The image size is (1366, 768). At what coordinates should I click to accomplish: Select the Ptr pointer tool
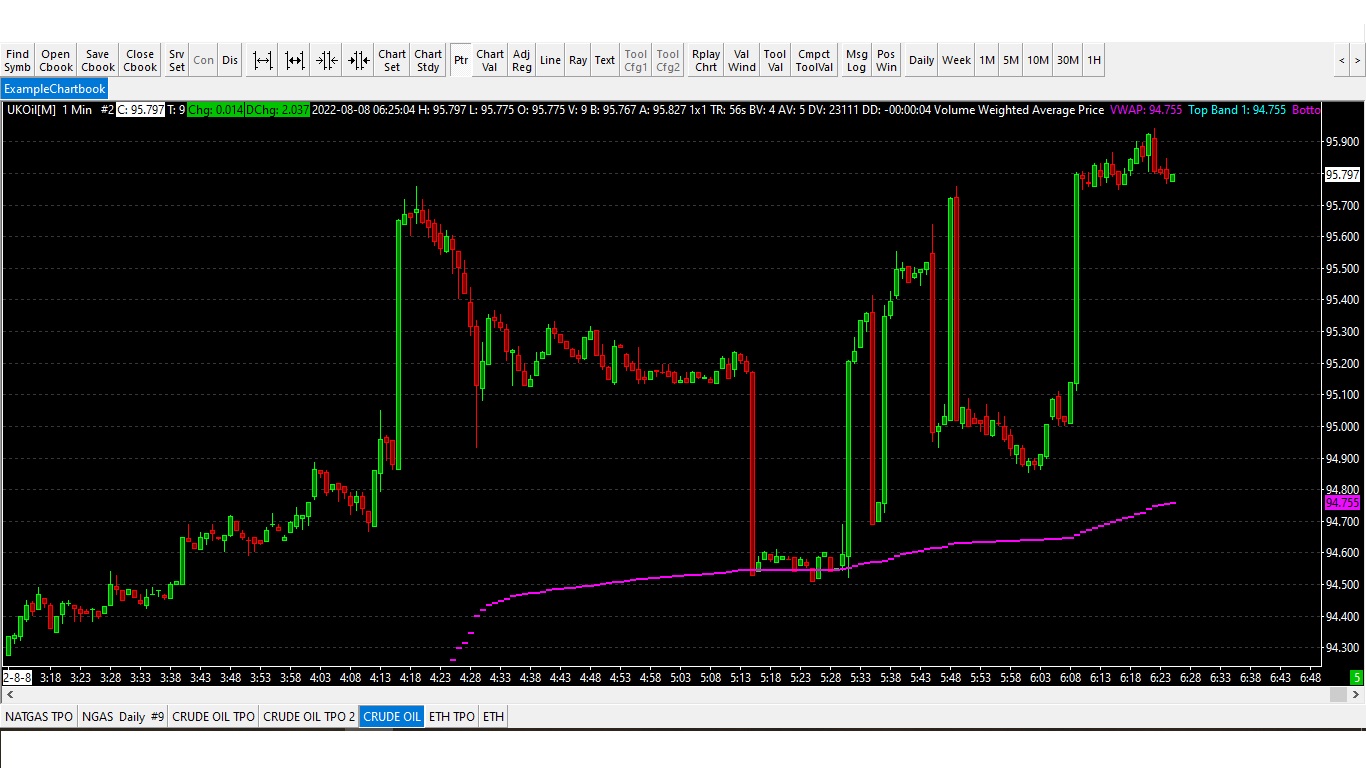pos(461,61)
